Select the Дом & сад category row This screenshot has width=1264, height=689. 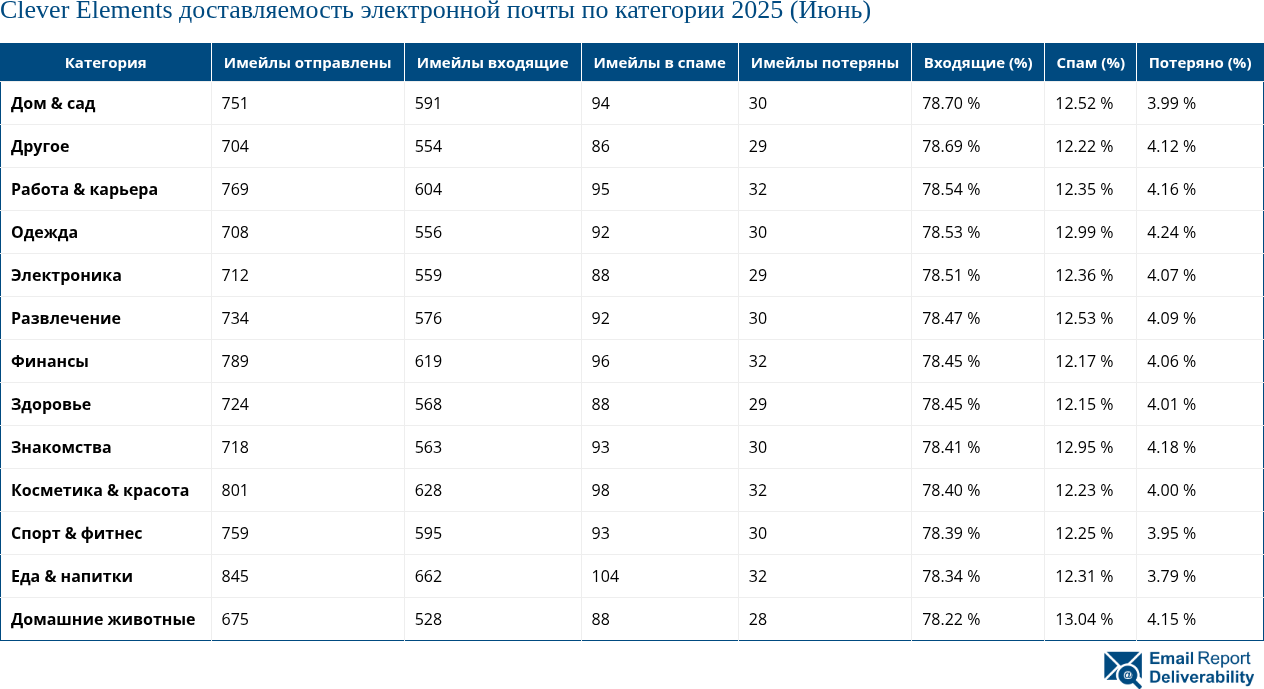(x=53, y=103)
